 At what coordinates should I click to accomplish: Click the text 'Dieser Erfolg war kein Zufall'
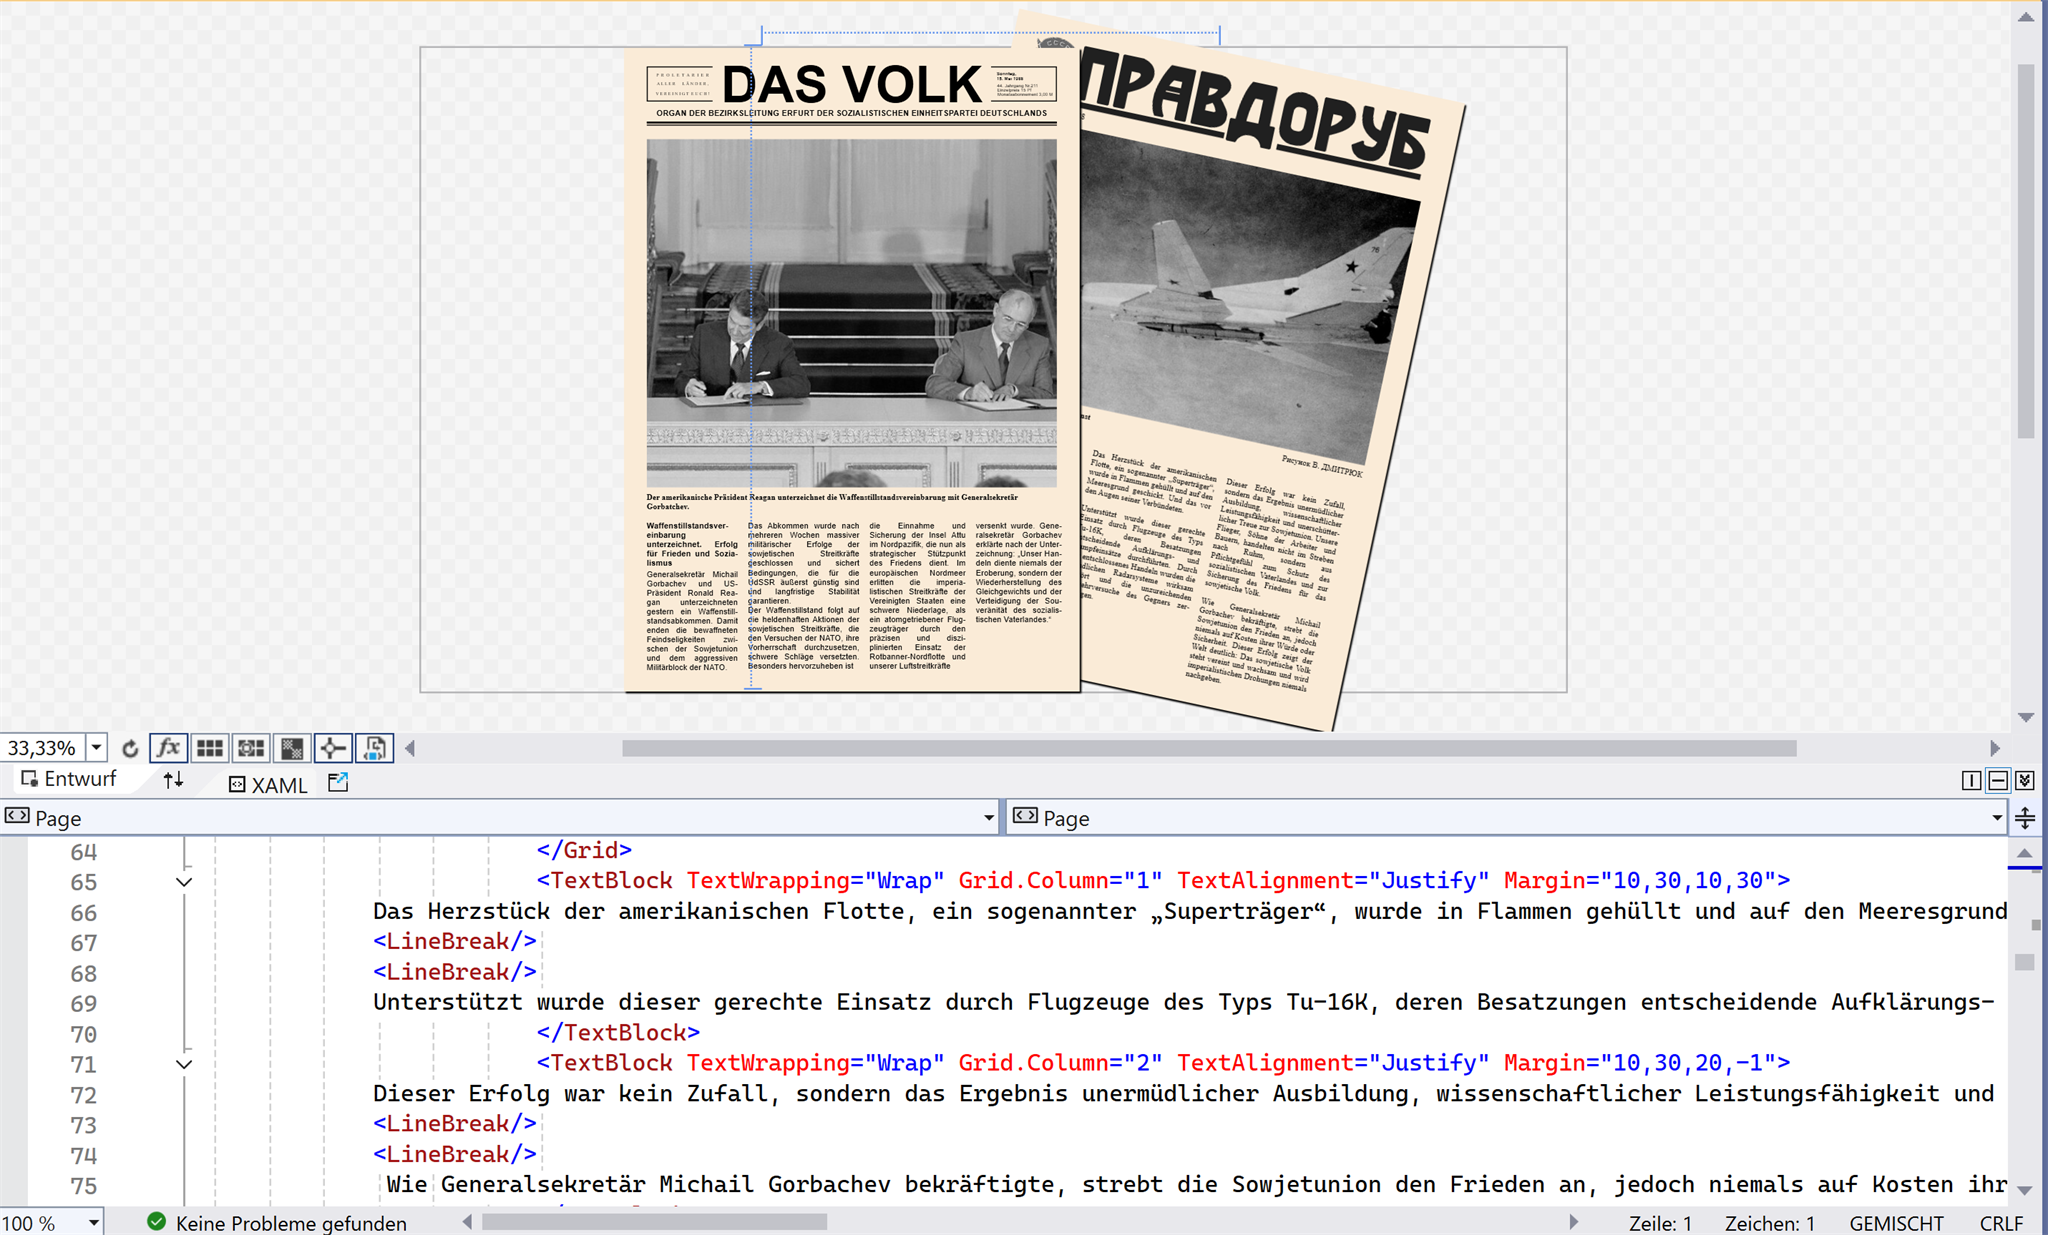571,1093
